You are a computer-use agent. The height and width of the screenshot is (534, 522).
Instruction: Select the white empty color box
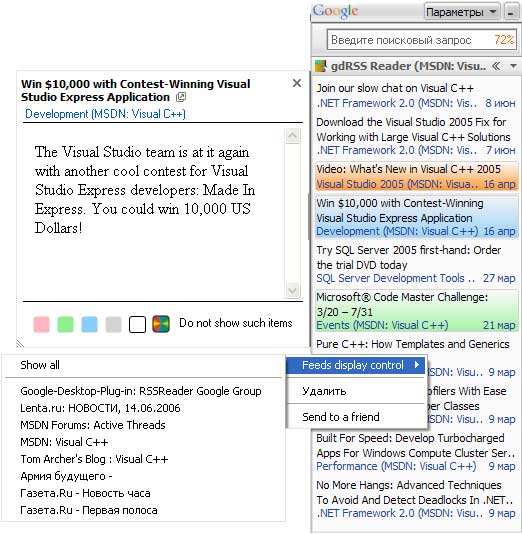click(137, 324)
